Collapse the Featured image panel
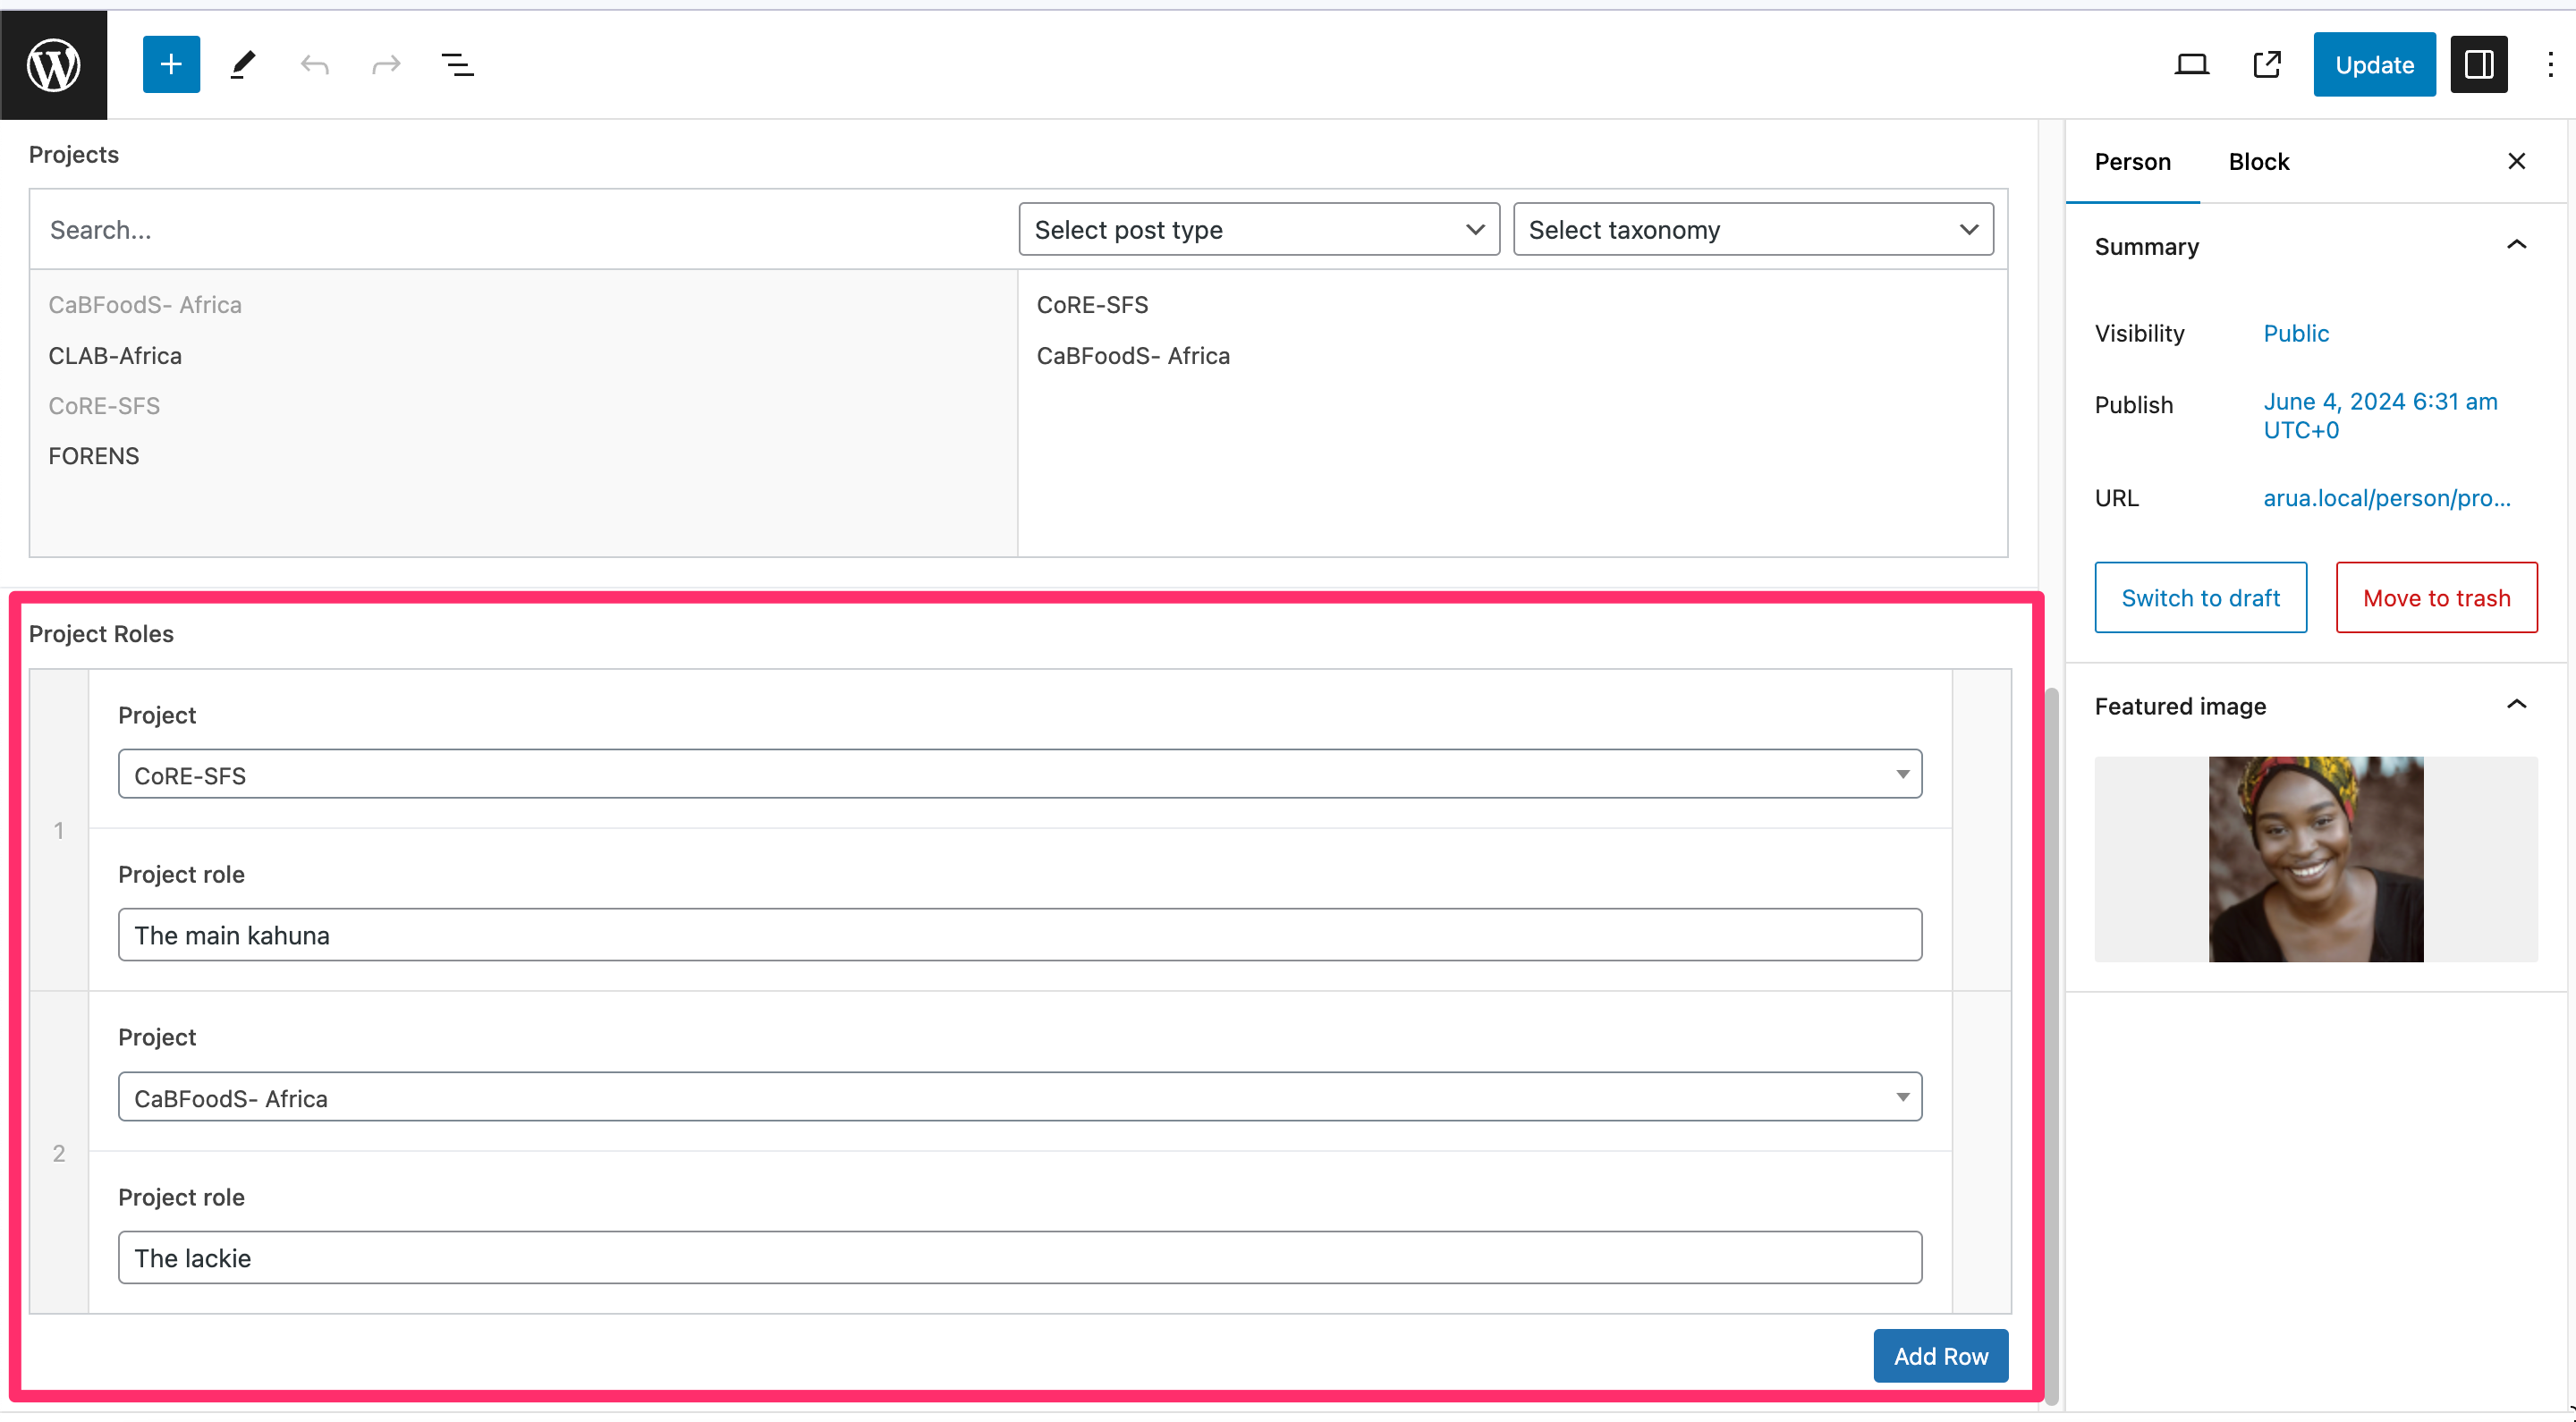Image resolution: width=2576 pixels, height=1422 pixels. click(x=2516, y=706)
